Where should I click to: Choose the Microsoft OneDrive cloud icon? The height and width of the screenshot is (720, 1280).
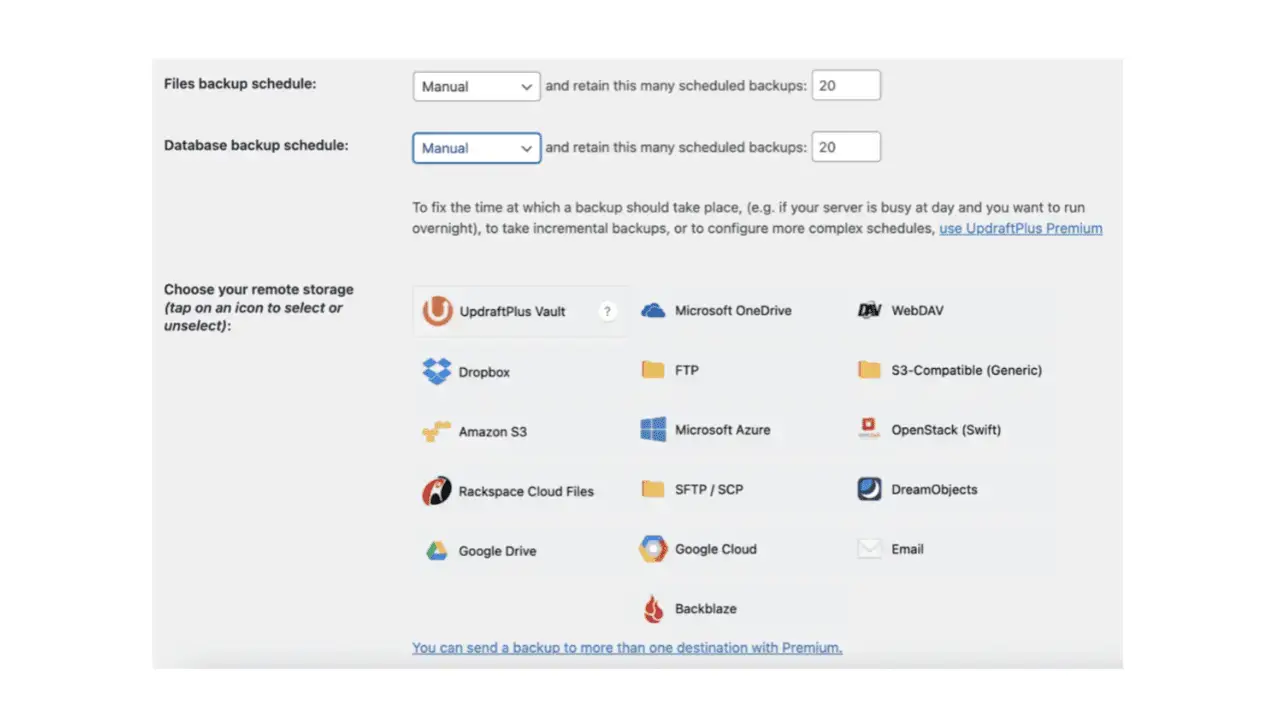pyautogui.click(x=653, y=310)
